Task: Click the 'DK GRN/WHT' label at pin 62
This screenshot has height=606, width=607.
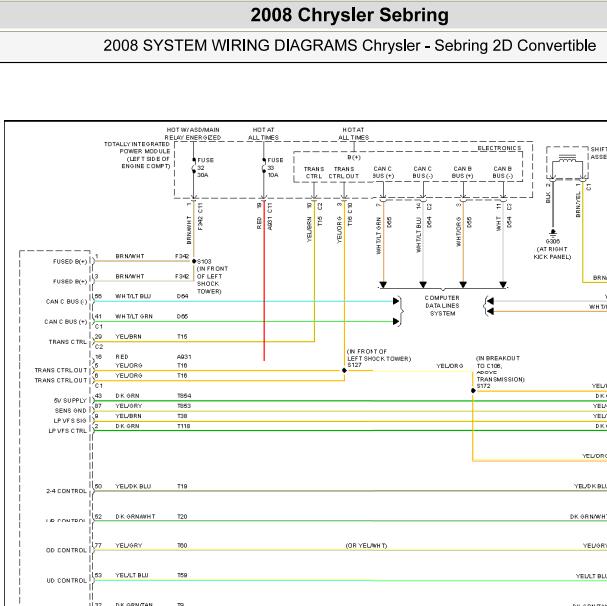Action: [135, 517]
